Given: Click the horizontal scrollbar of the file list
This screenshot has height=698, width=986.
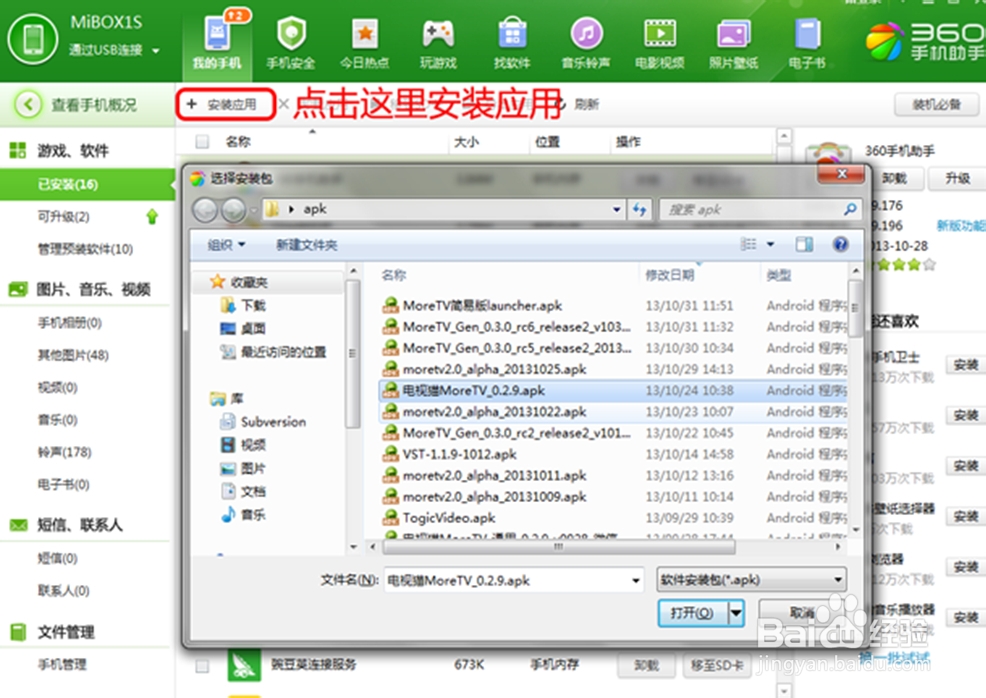Looking at the screenshot, I should click(558, 547).
